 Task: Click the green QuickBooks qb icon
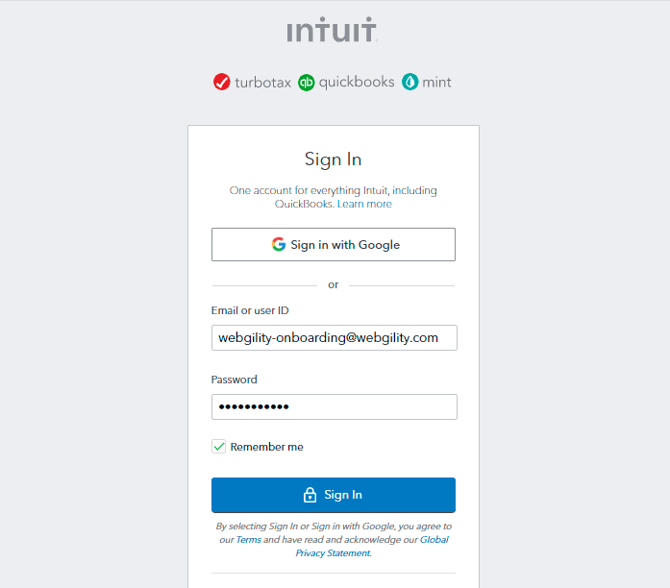point(306,82)
